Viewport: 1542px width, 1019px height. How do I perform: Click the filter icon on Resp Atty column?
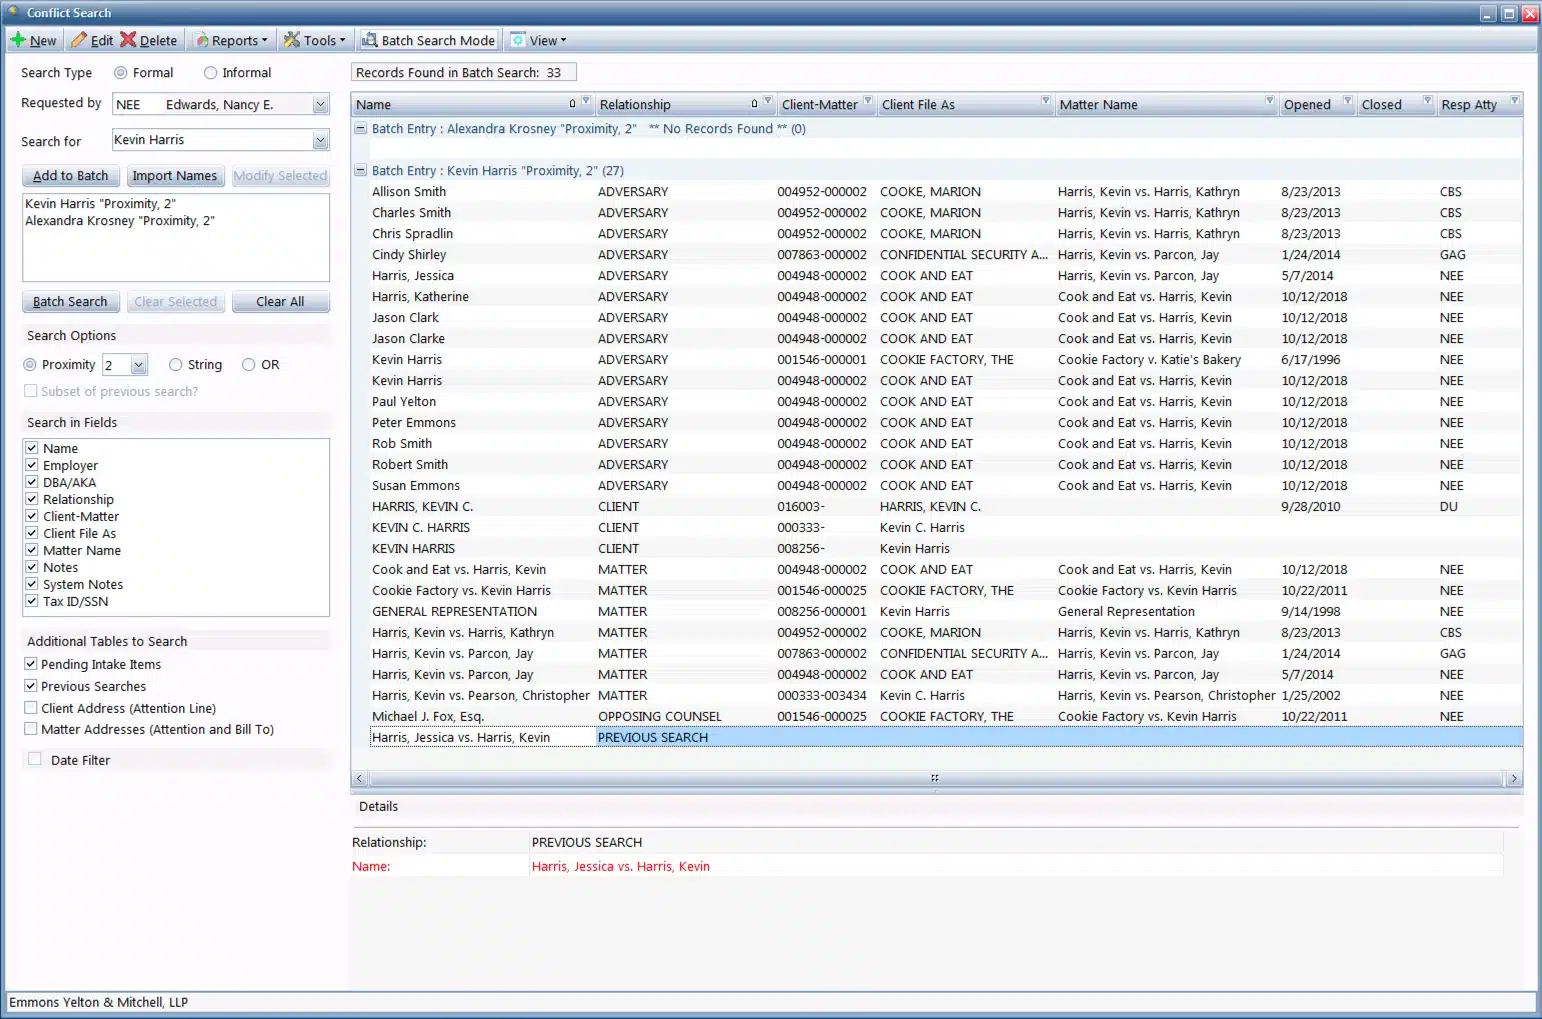[x=1514, y=102]
